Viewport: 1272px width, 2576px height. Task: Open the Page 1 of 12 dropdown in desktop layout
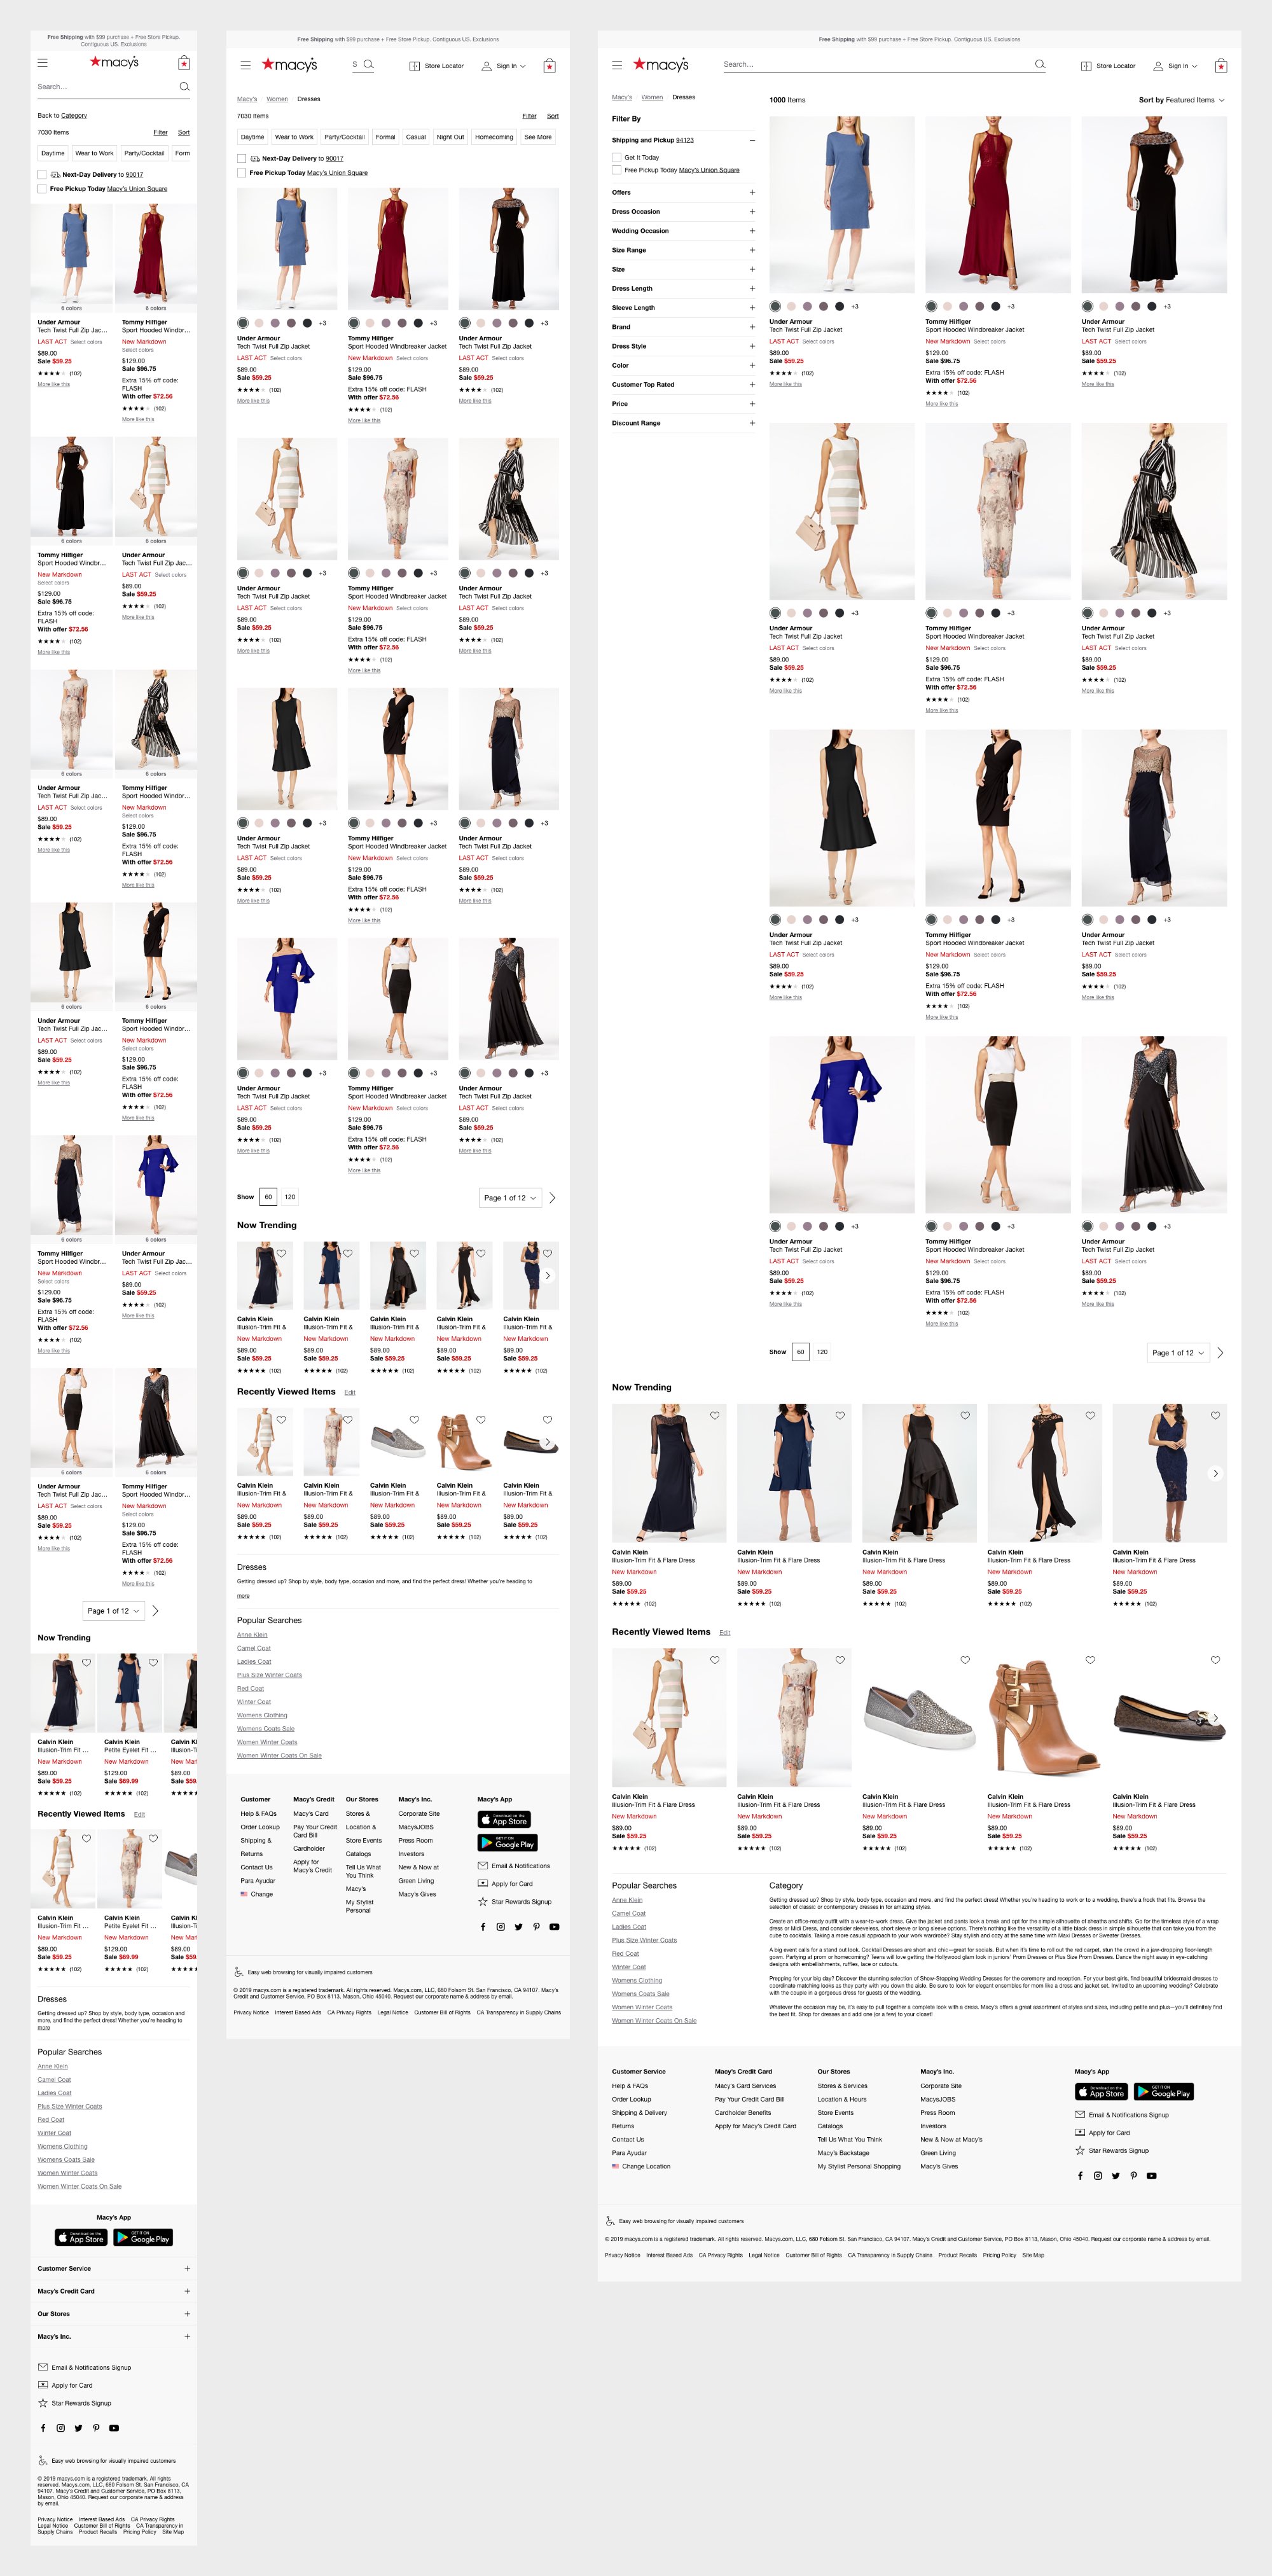(x=1178, y=1353)
